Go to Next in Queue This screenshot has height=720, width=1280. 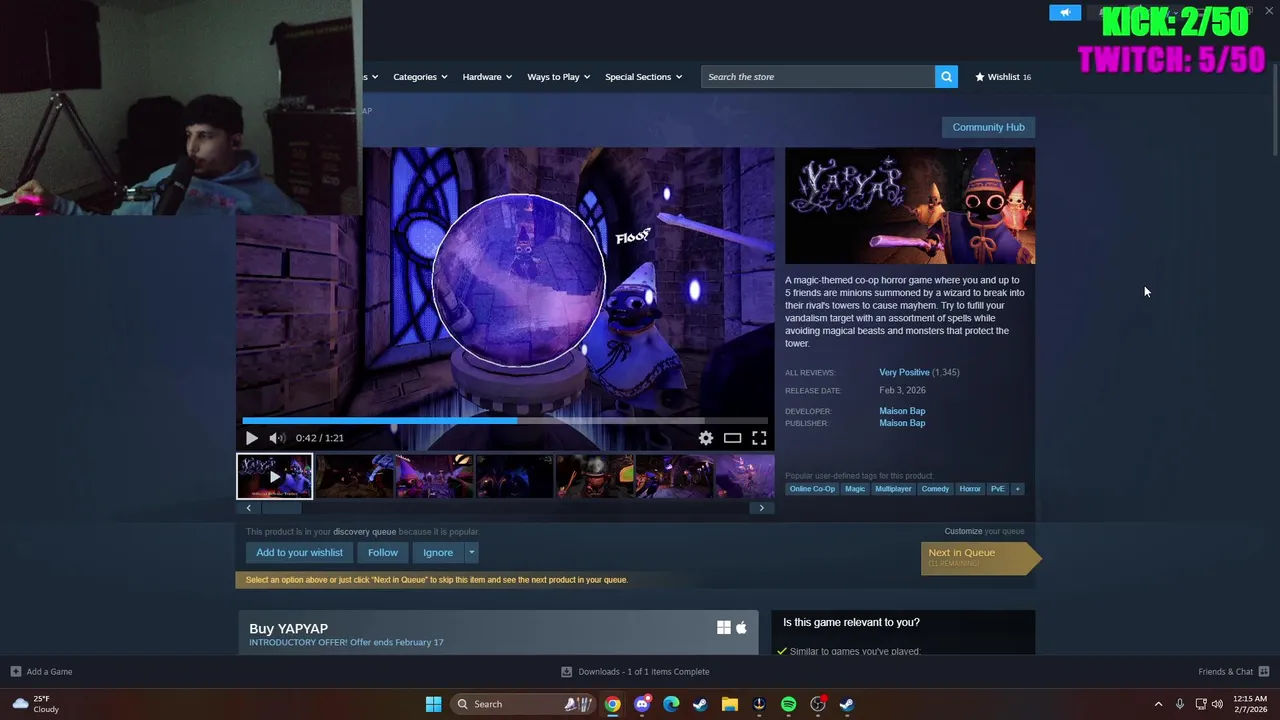click(981, 557)
